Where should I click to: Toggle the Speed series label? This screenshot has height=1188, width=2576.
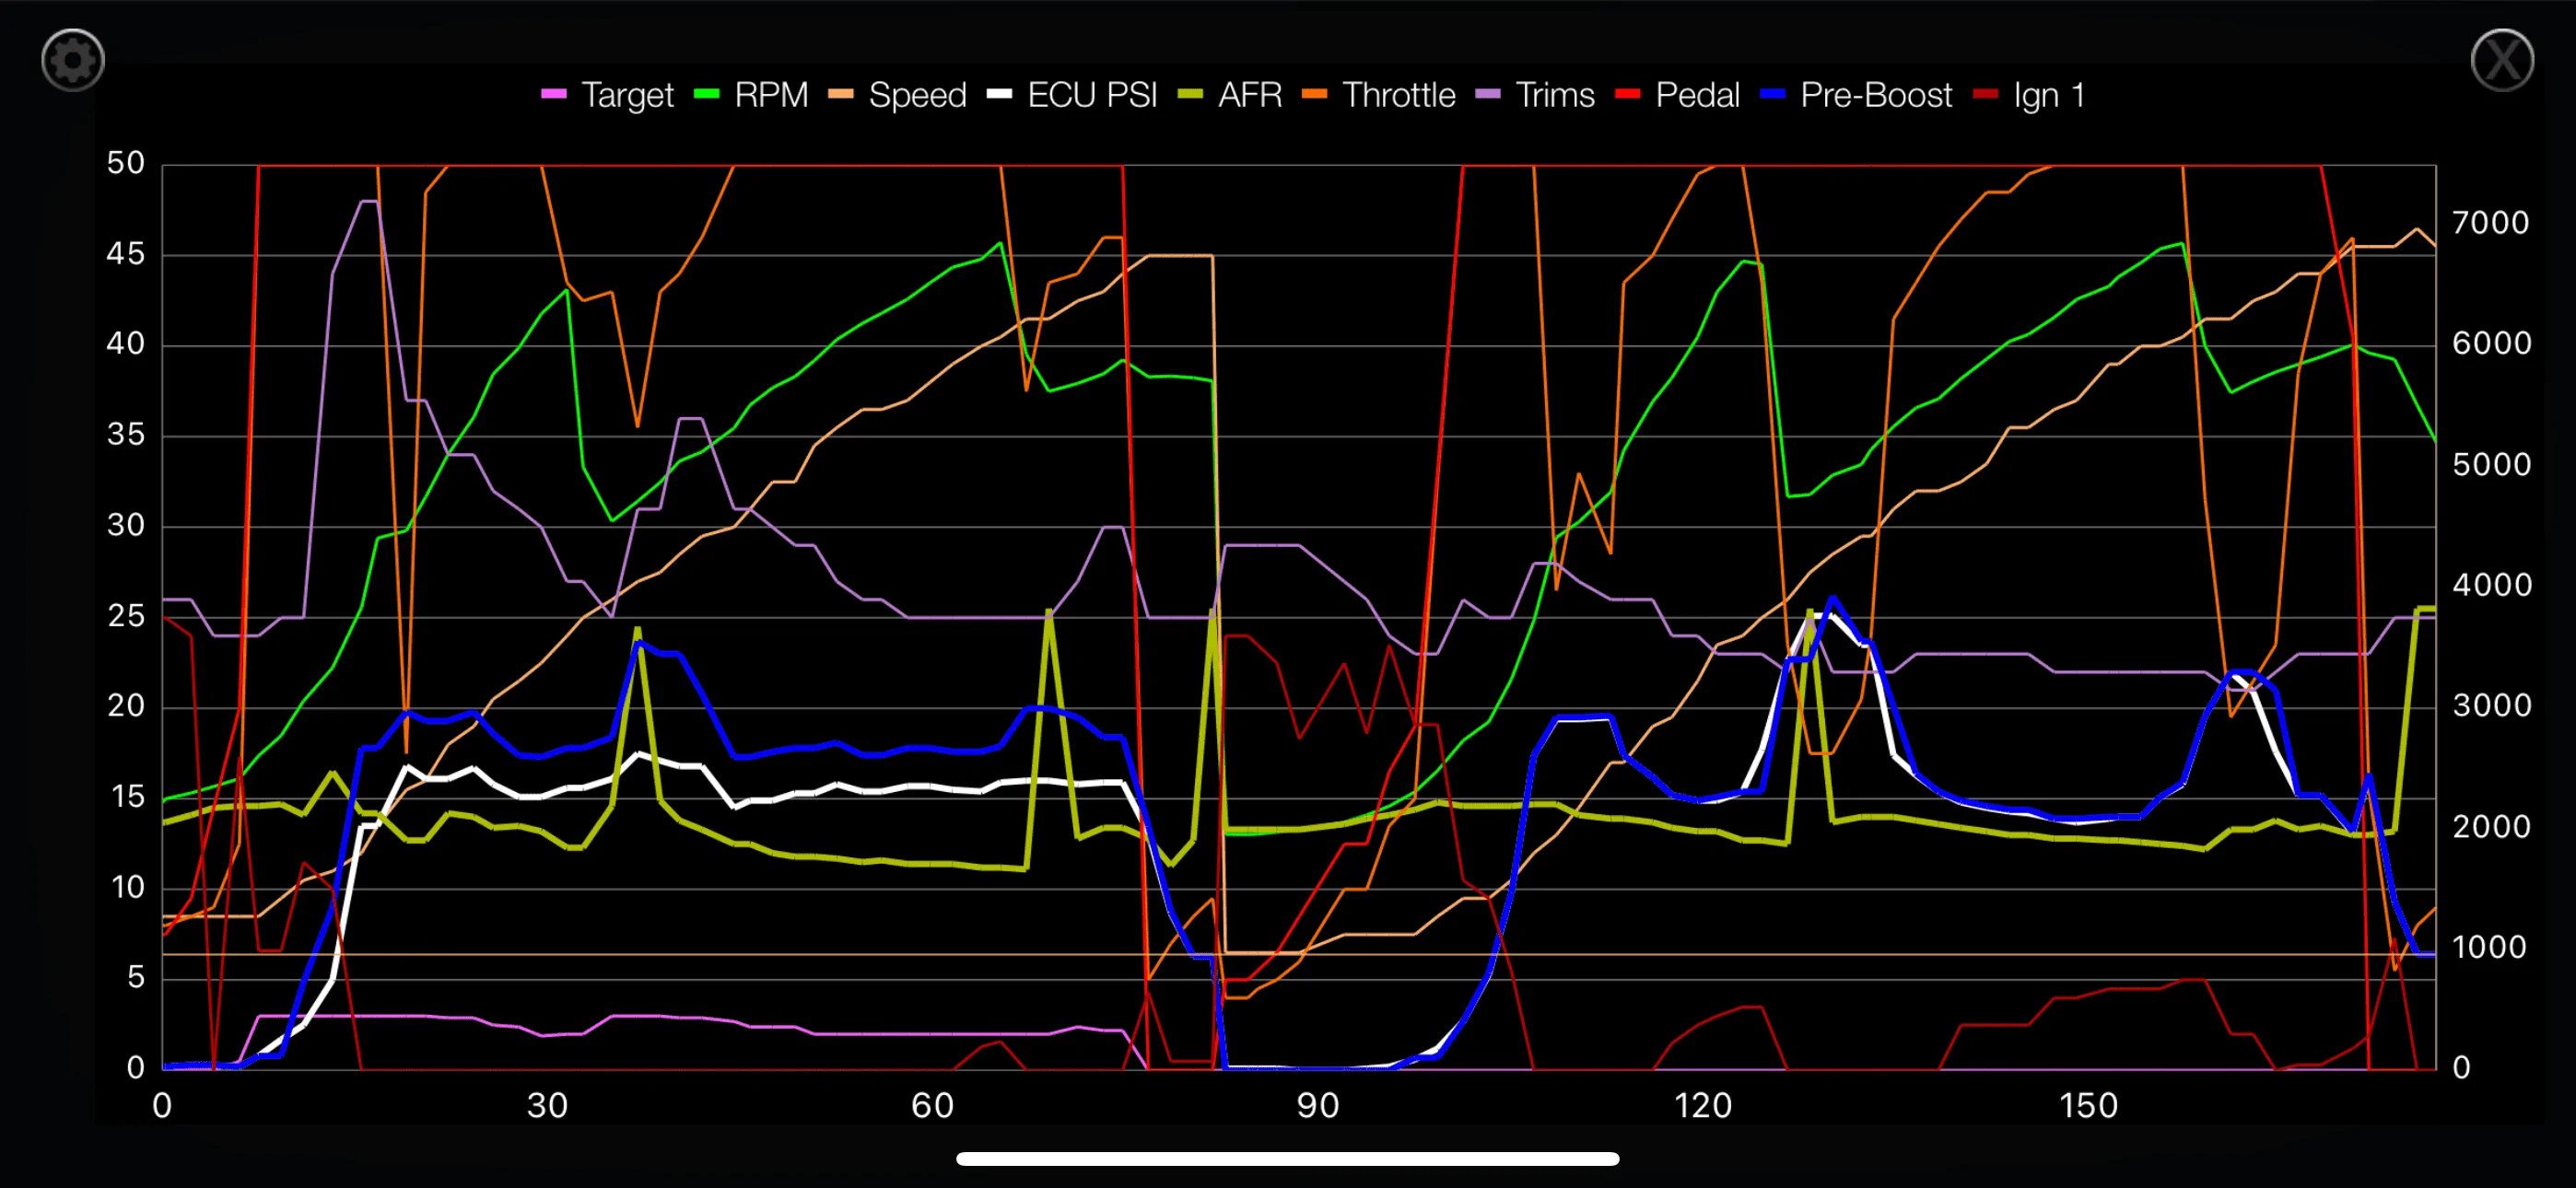click(917, 95)
